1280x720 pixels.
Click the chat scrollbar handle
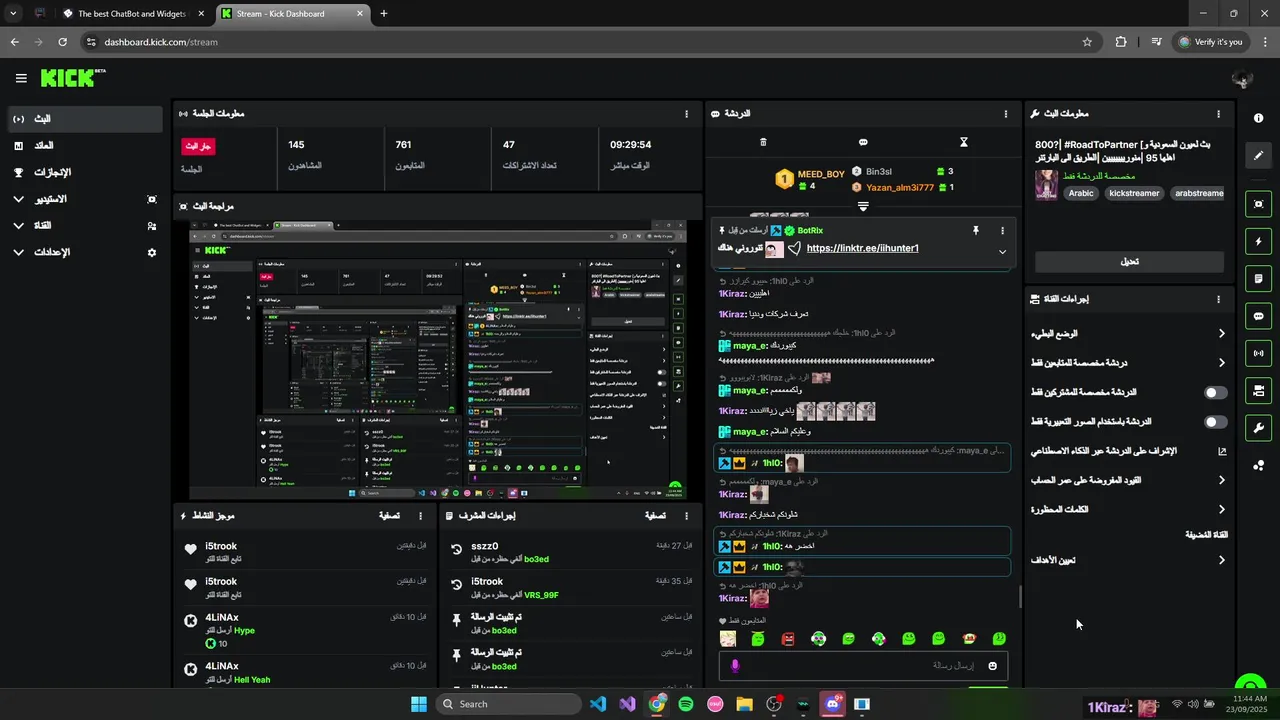(1020, 597)
